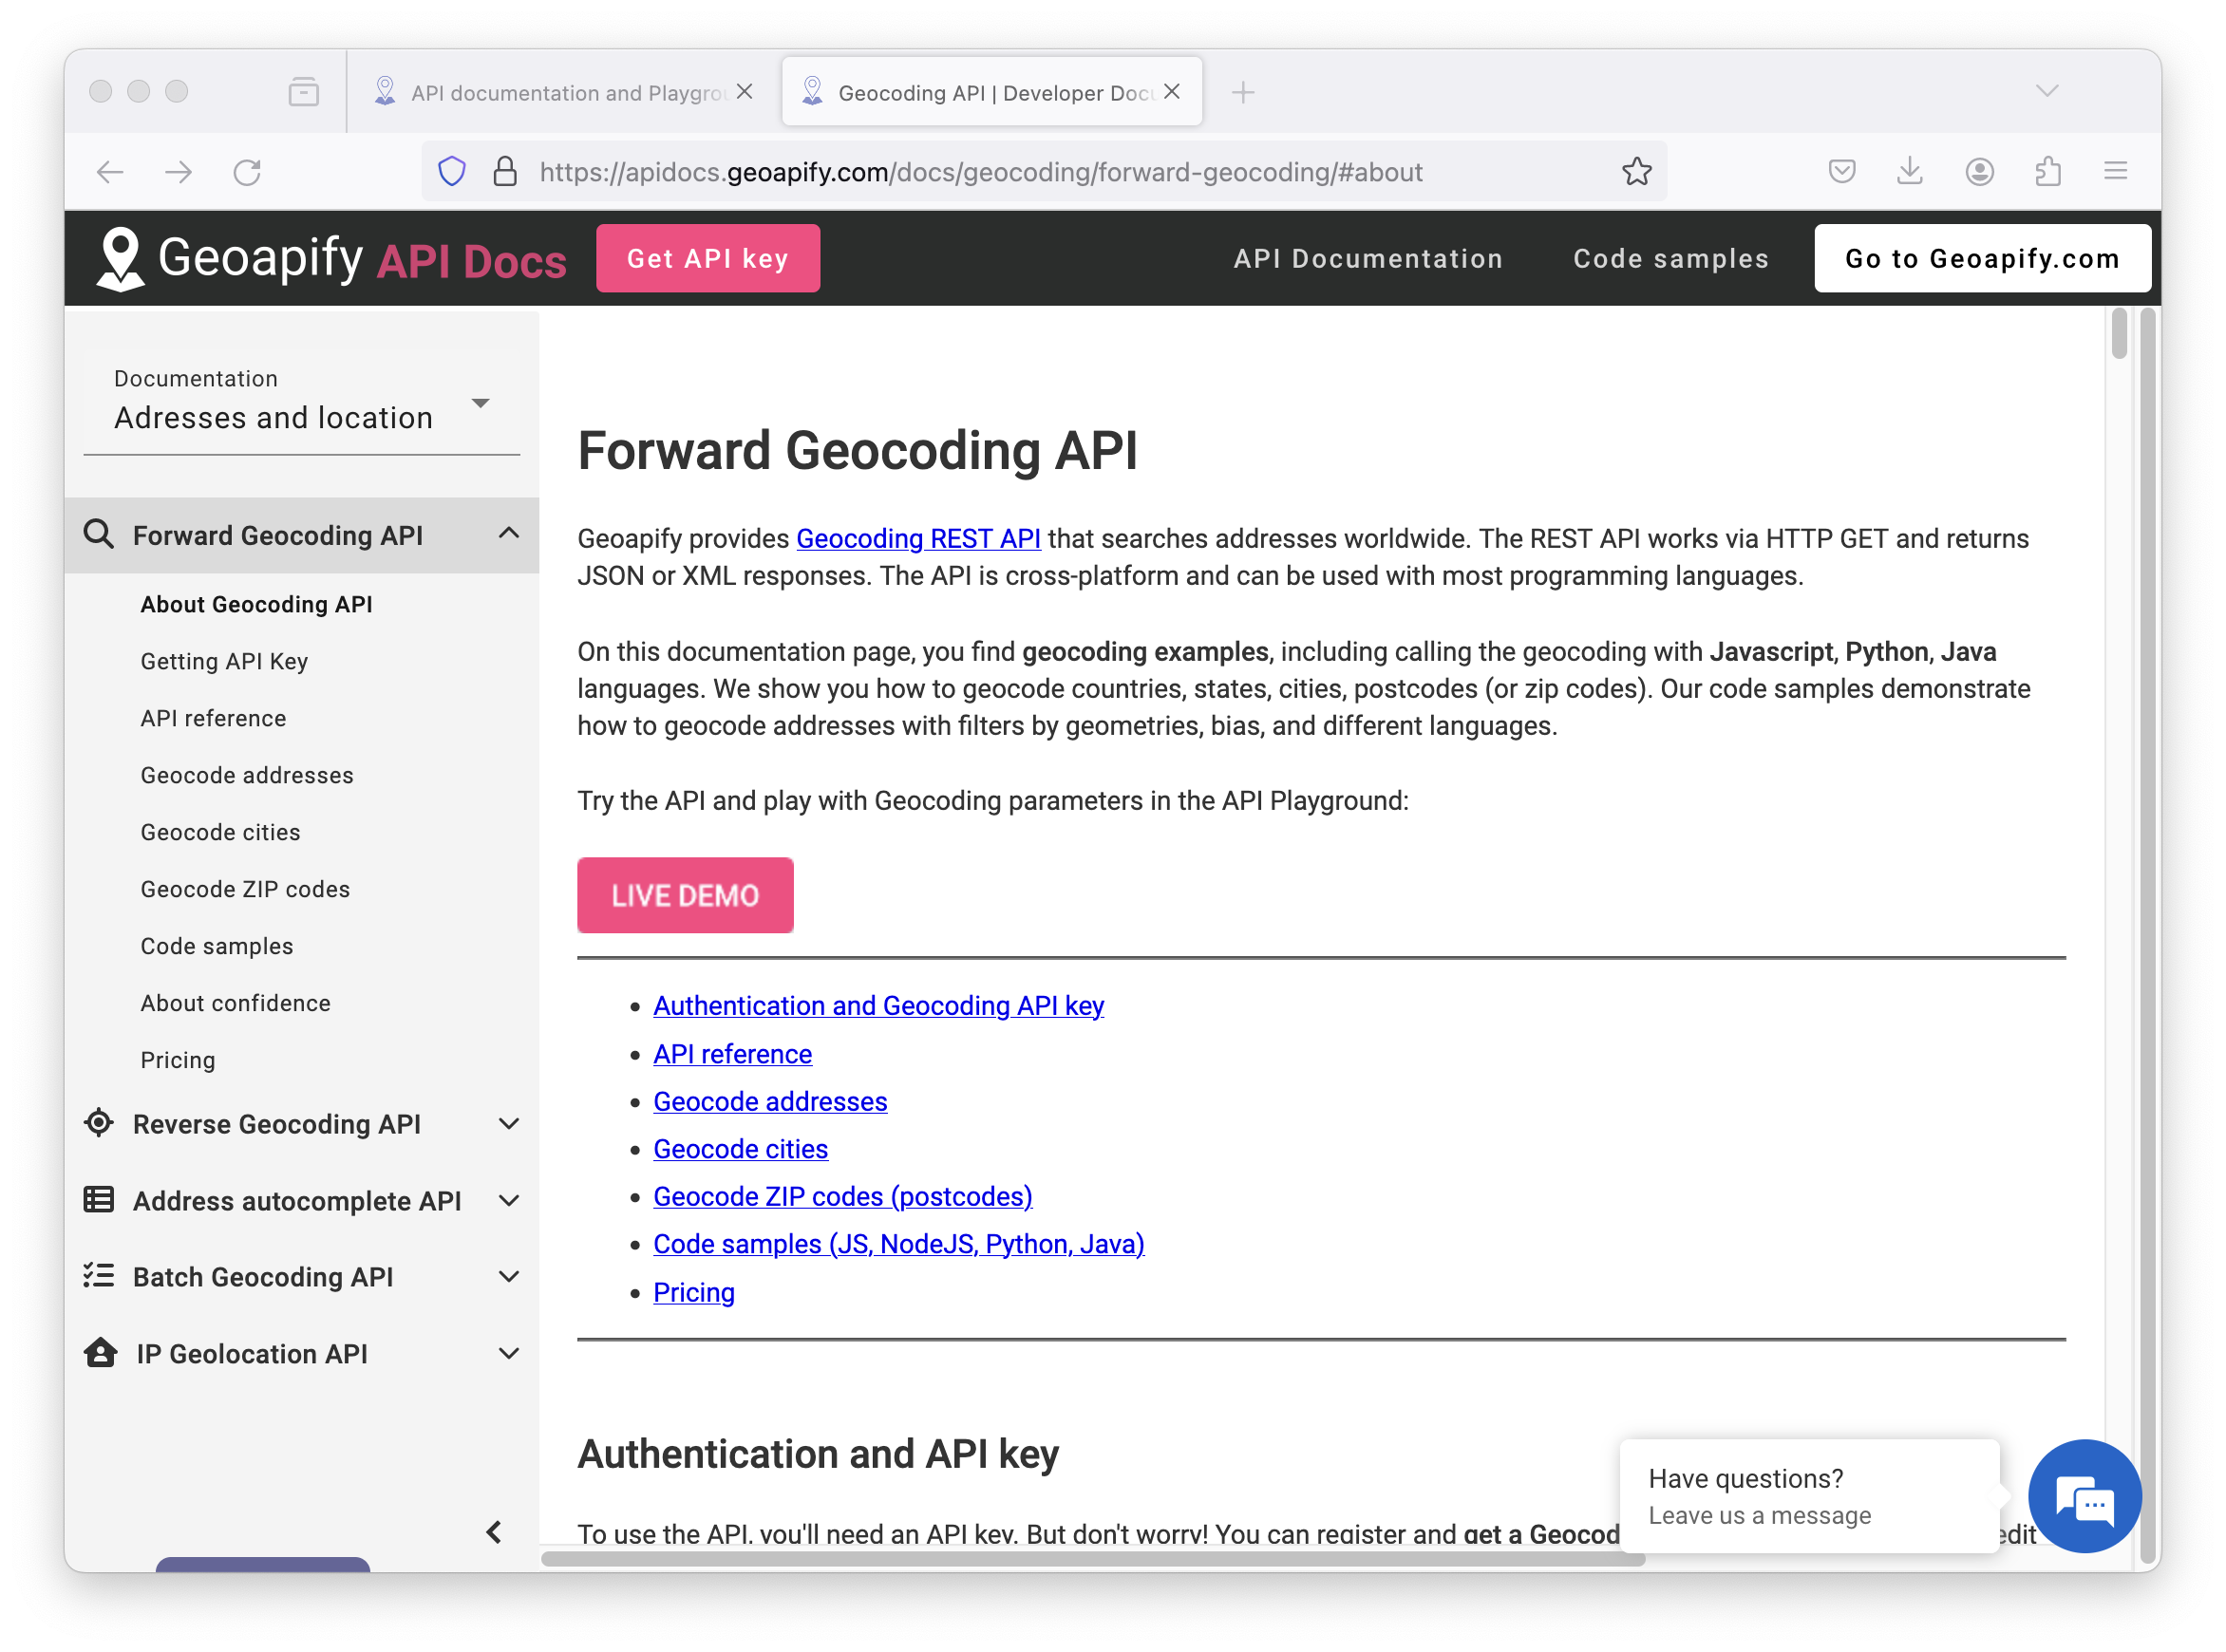Follow the Geocode cities content link
The image size is (2226, 1652).
(x=740, y=1149)
